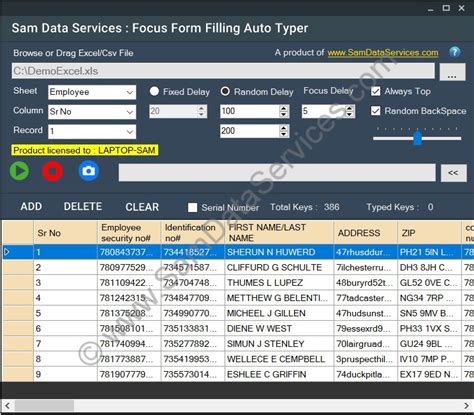Open help via the blue question icon
Viewport: 474px width, 415px height.
[455, 52]
